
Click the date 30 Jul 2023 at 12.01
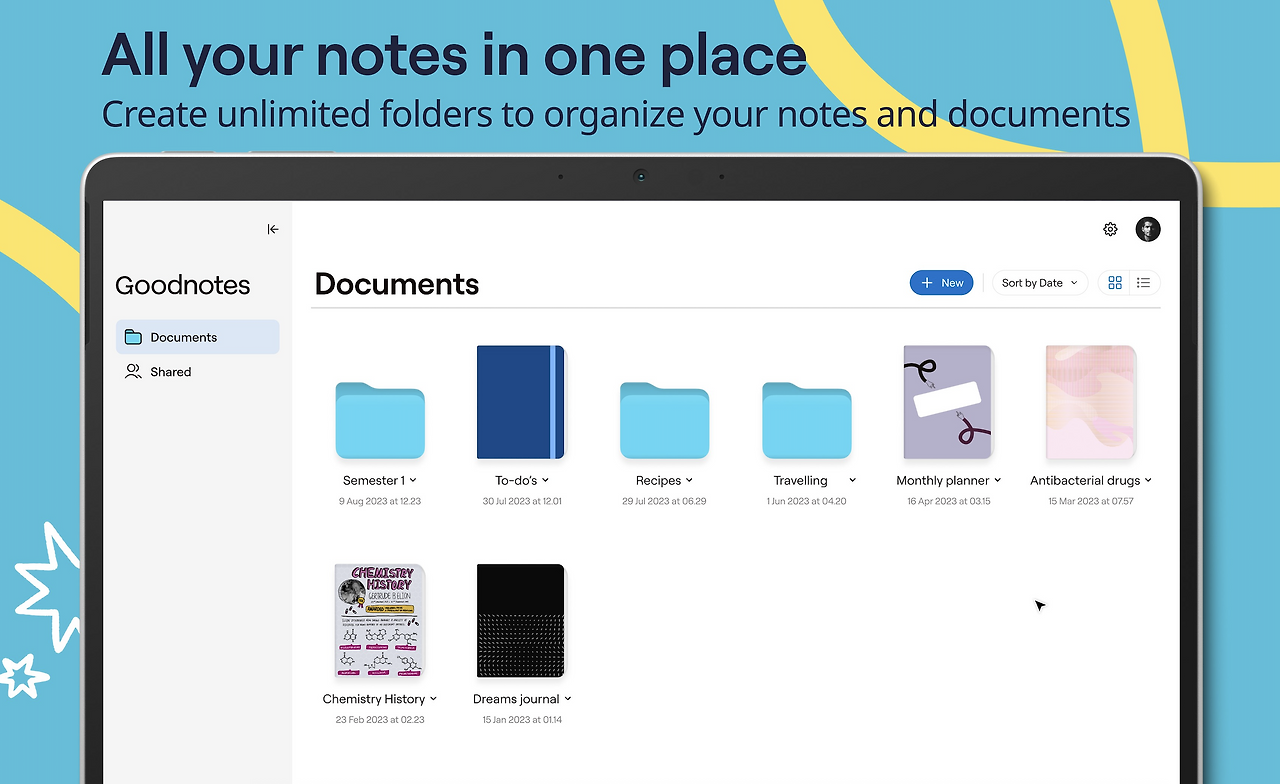tap(522, 501)
